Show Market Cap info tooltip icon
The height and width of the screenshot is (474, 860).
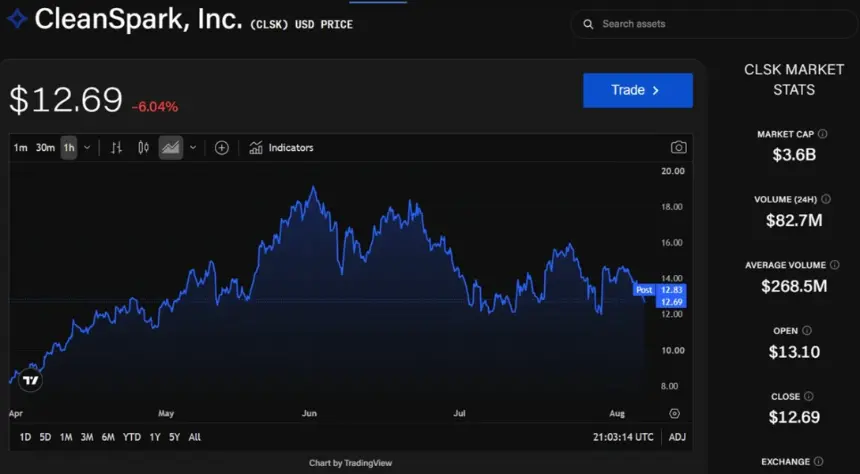823,134
